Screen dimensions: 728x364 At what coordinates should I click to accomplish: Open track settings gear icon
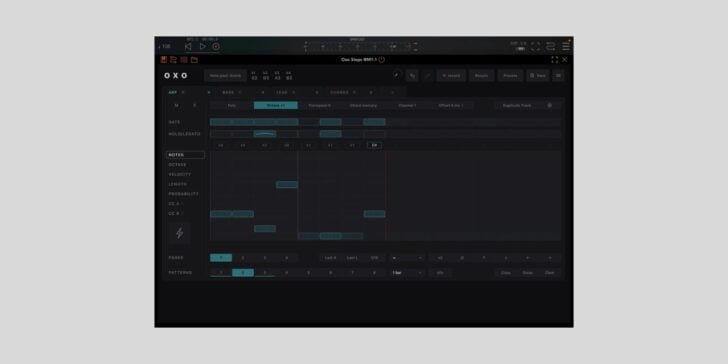pyautogui.click(x=550, y=105)
